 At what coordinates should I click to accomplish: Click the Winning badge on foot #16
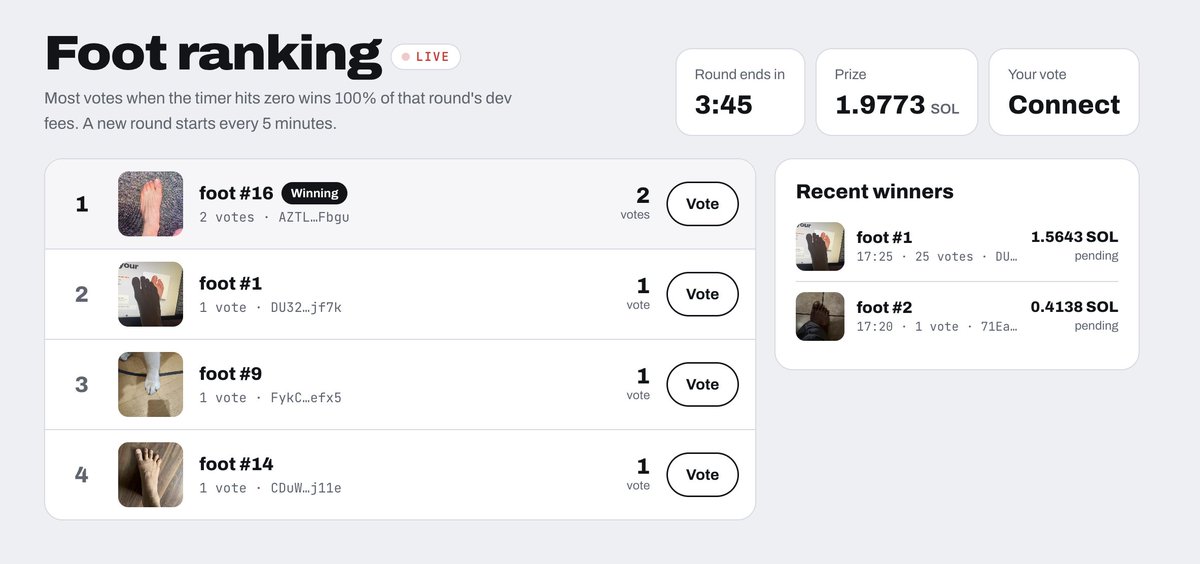tap(314, 193)
